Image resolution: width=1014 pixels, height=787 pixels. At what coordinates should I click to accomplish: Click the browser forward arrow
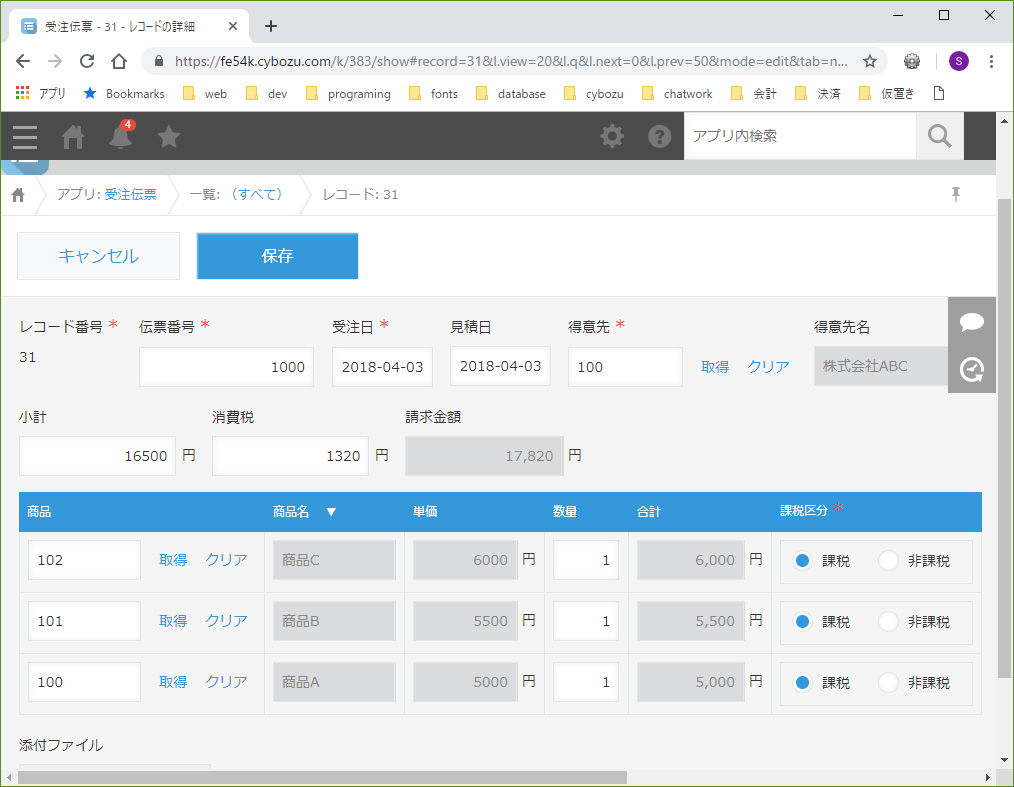point(55,61)
